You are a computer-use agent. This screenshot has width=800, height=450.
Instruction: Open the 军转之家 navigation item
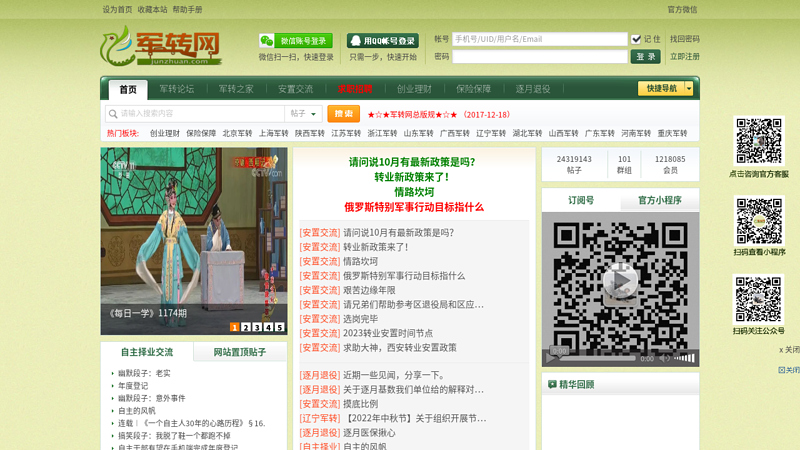[236, 89]
